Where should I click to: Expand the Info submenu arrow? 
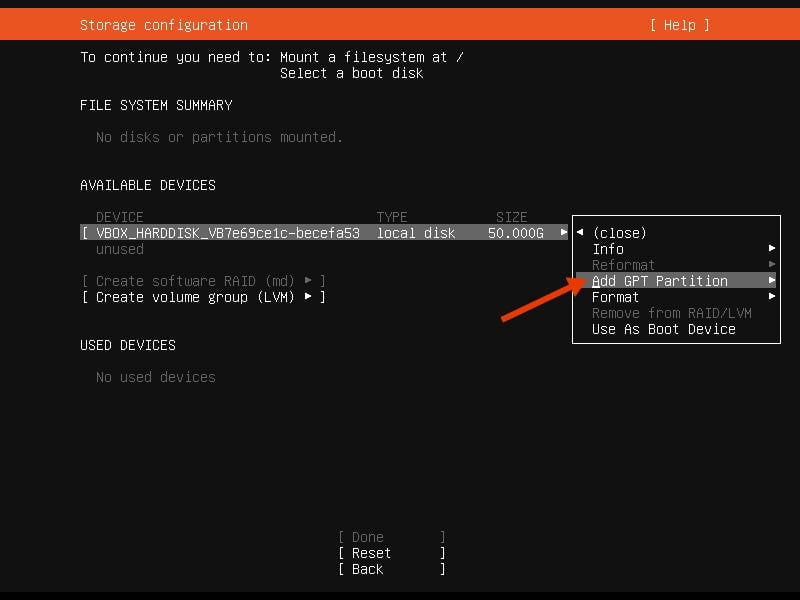click(x=772, y=248)
